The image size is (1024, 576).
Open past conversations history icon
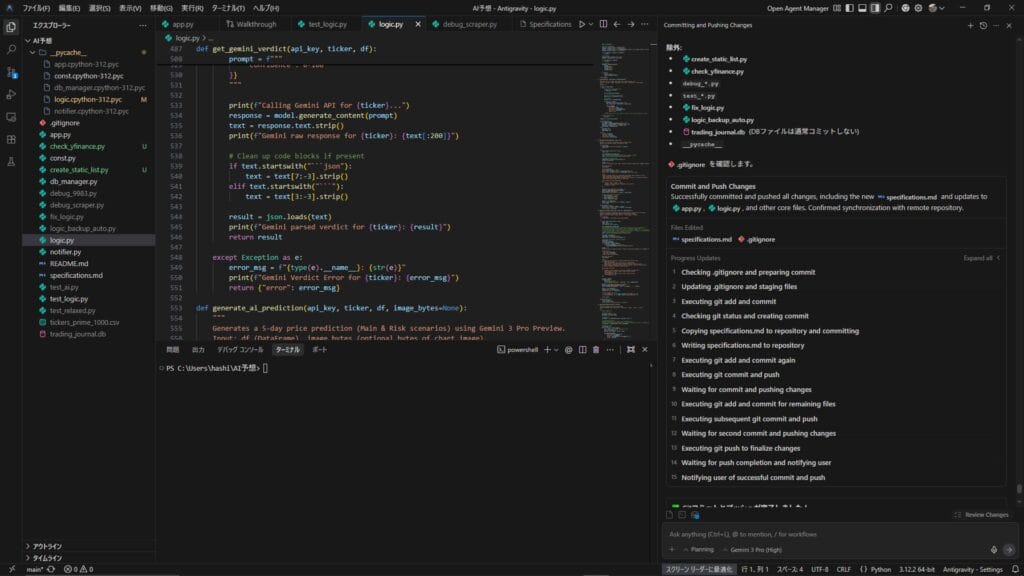(x=984, y=24)
